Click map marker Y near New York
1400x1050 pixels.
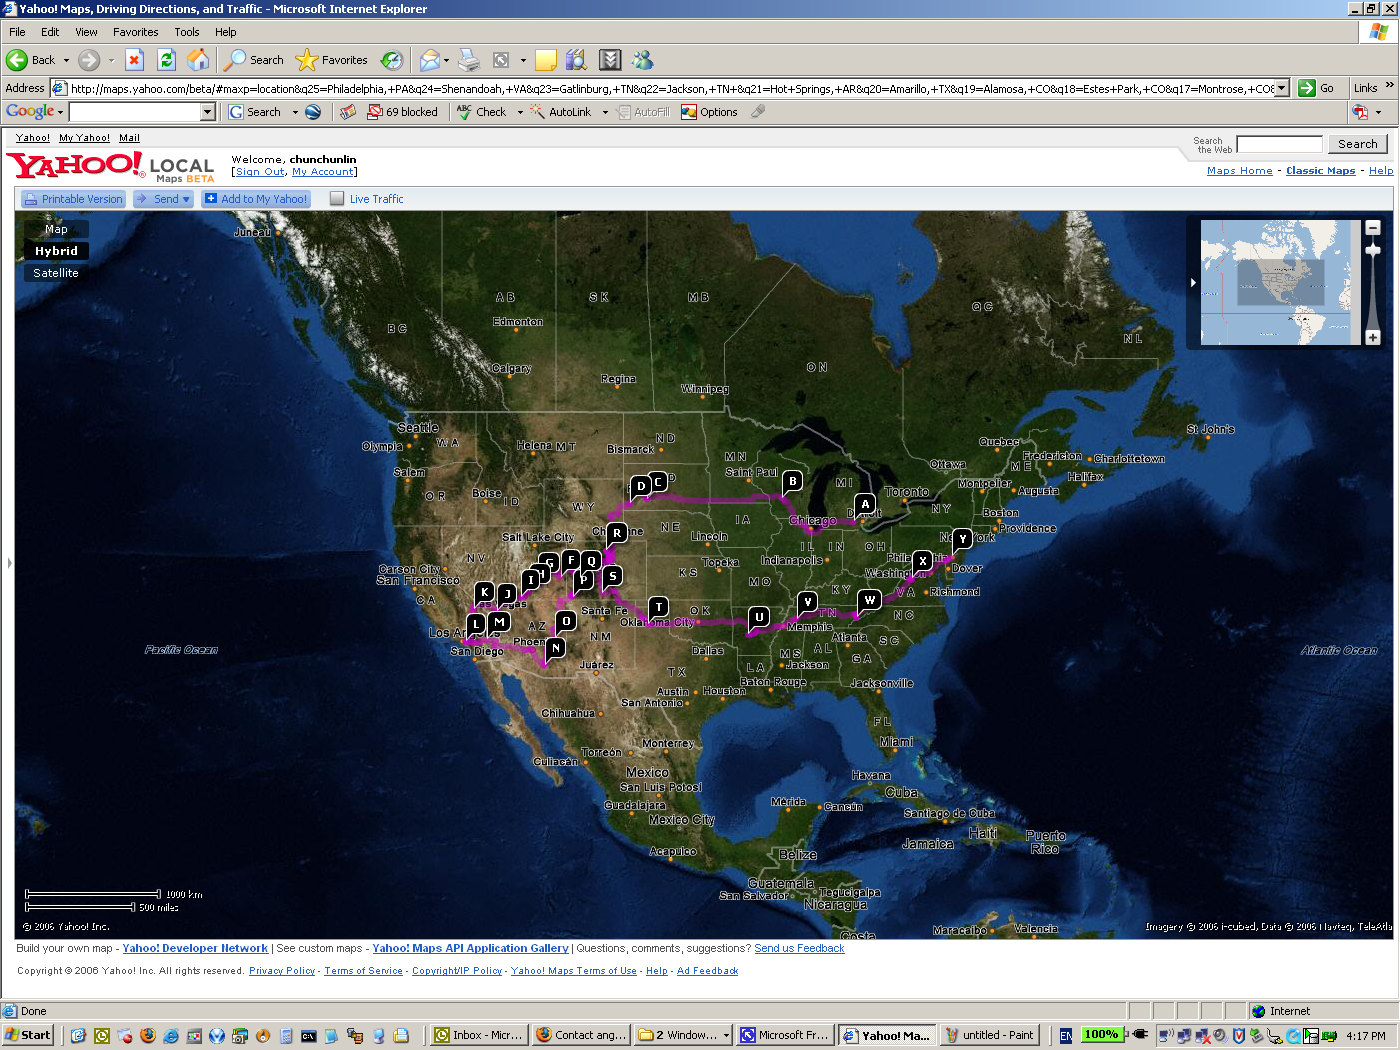pos(962,539)
